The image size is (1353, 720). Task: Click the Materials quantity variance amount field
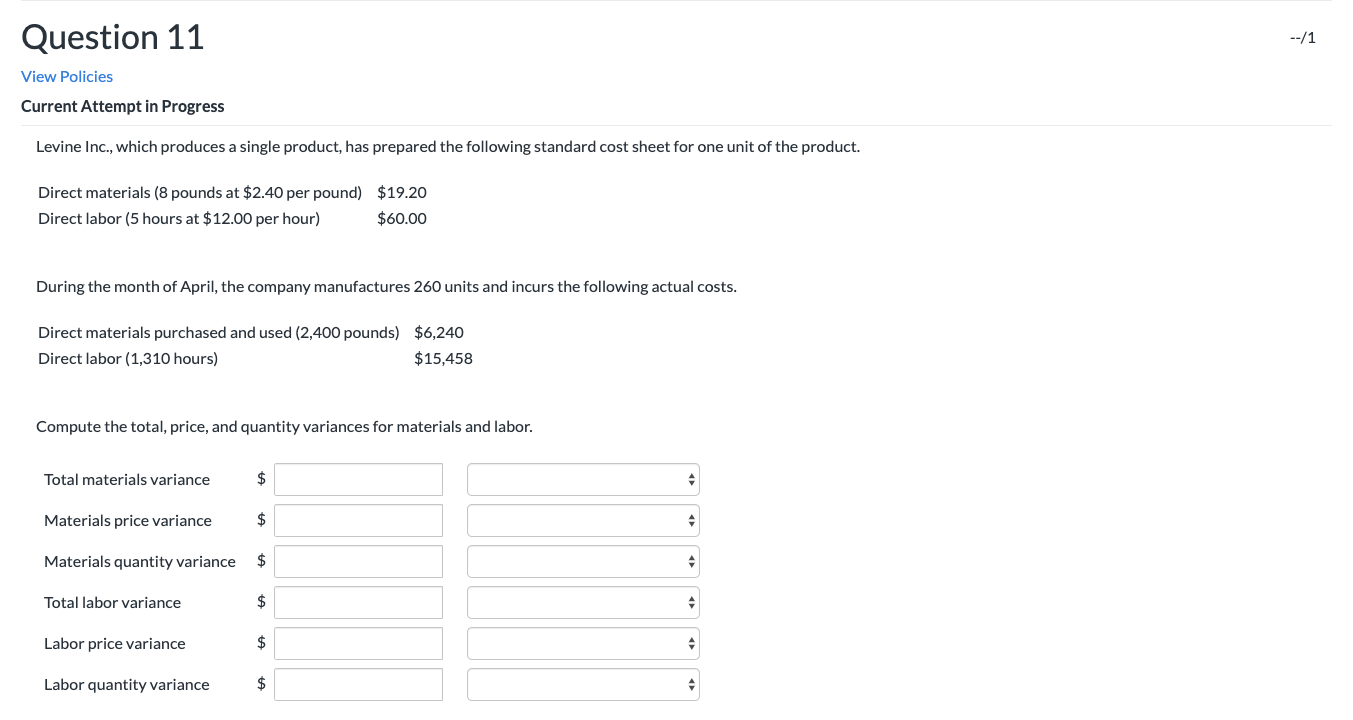358,561
